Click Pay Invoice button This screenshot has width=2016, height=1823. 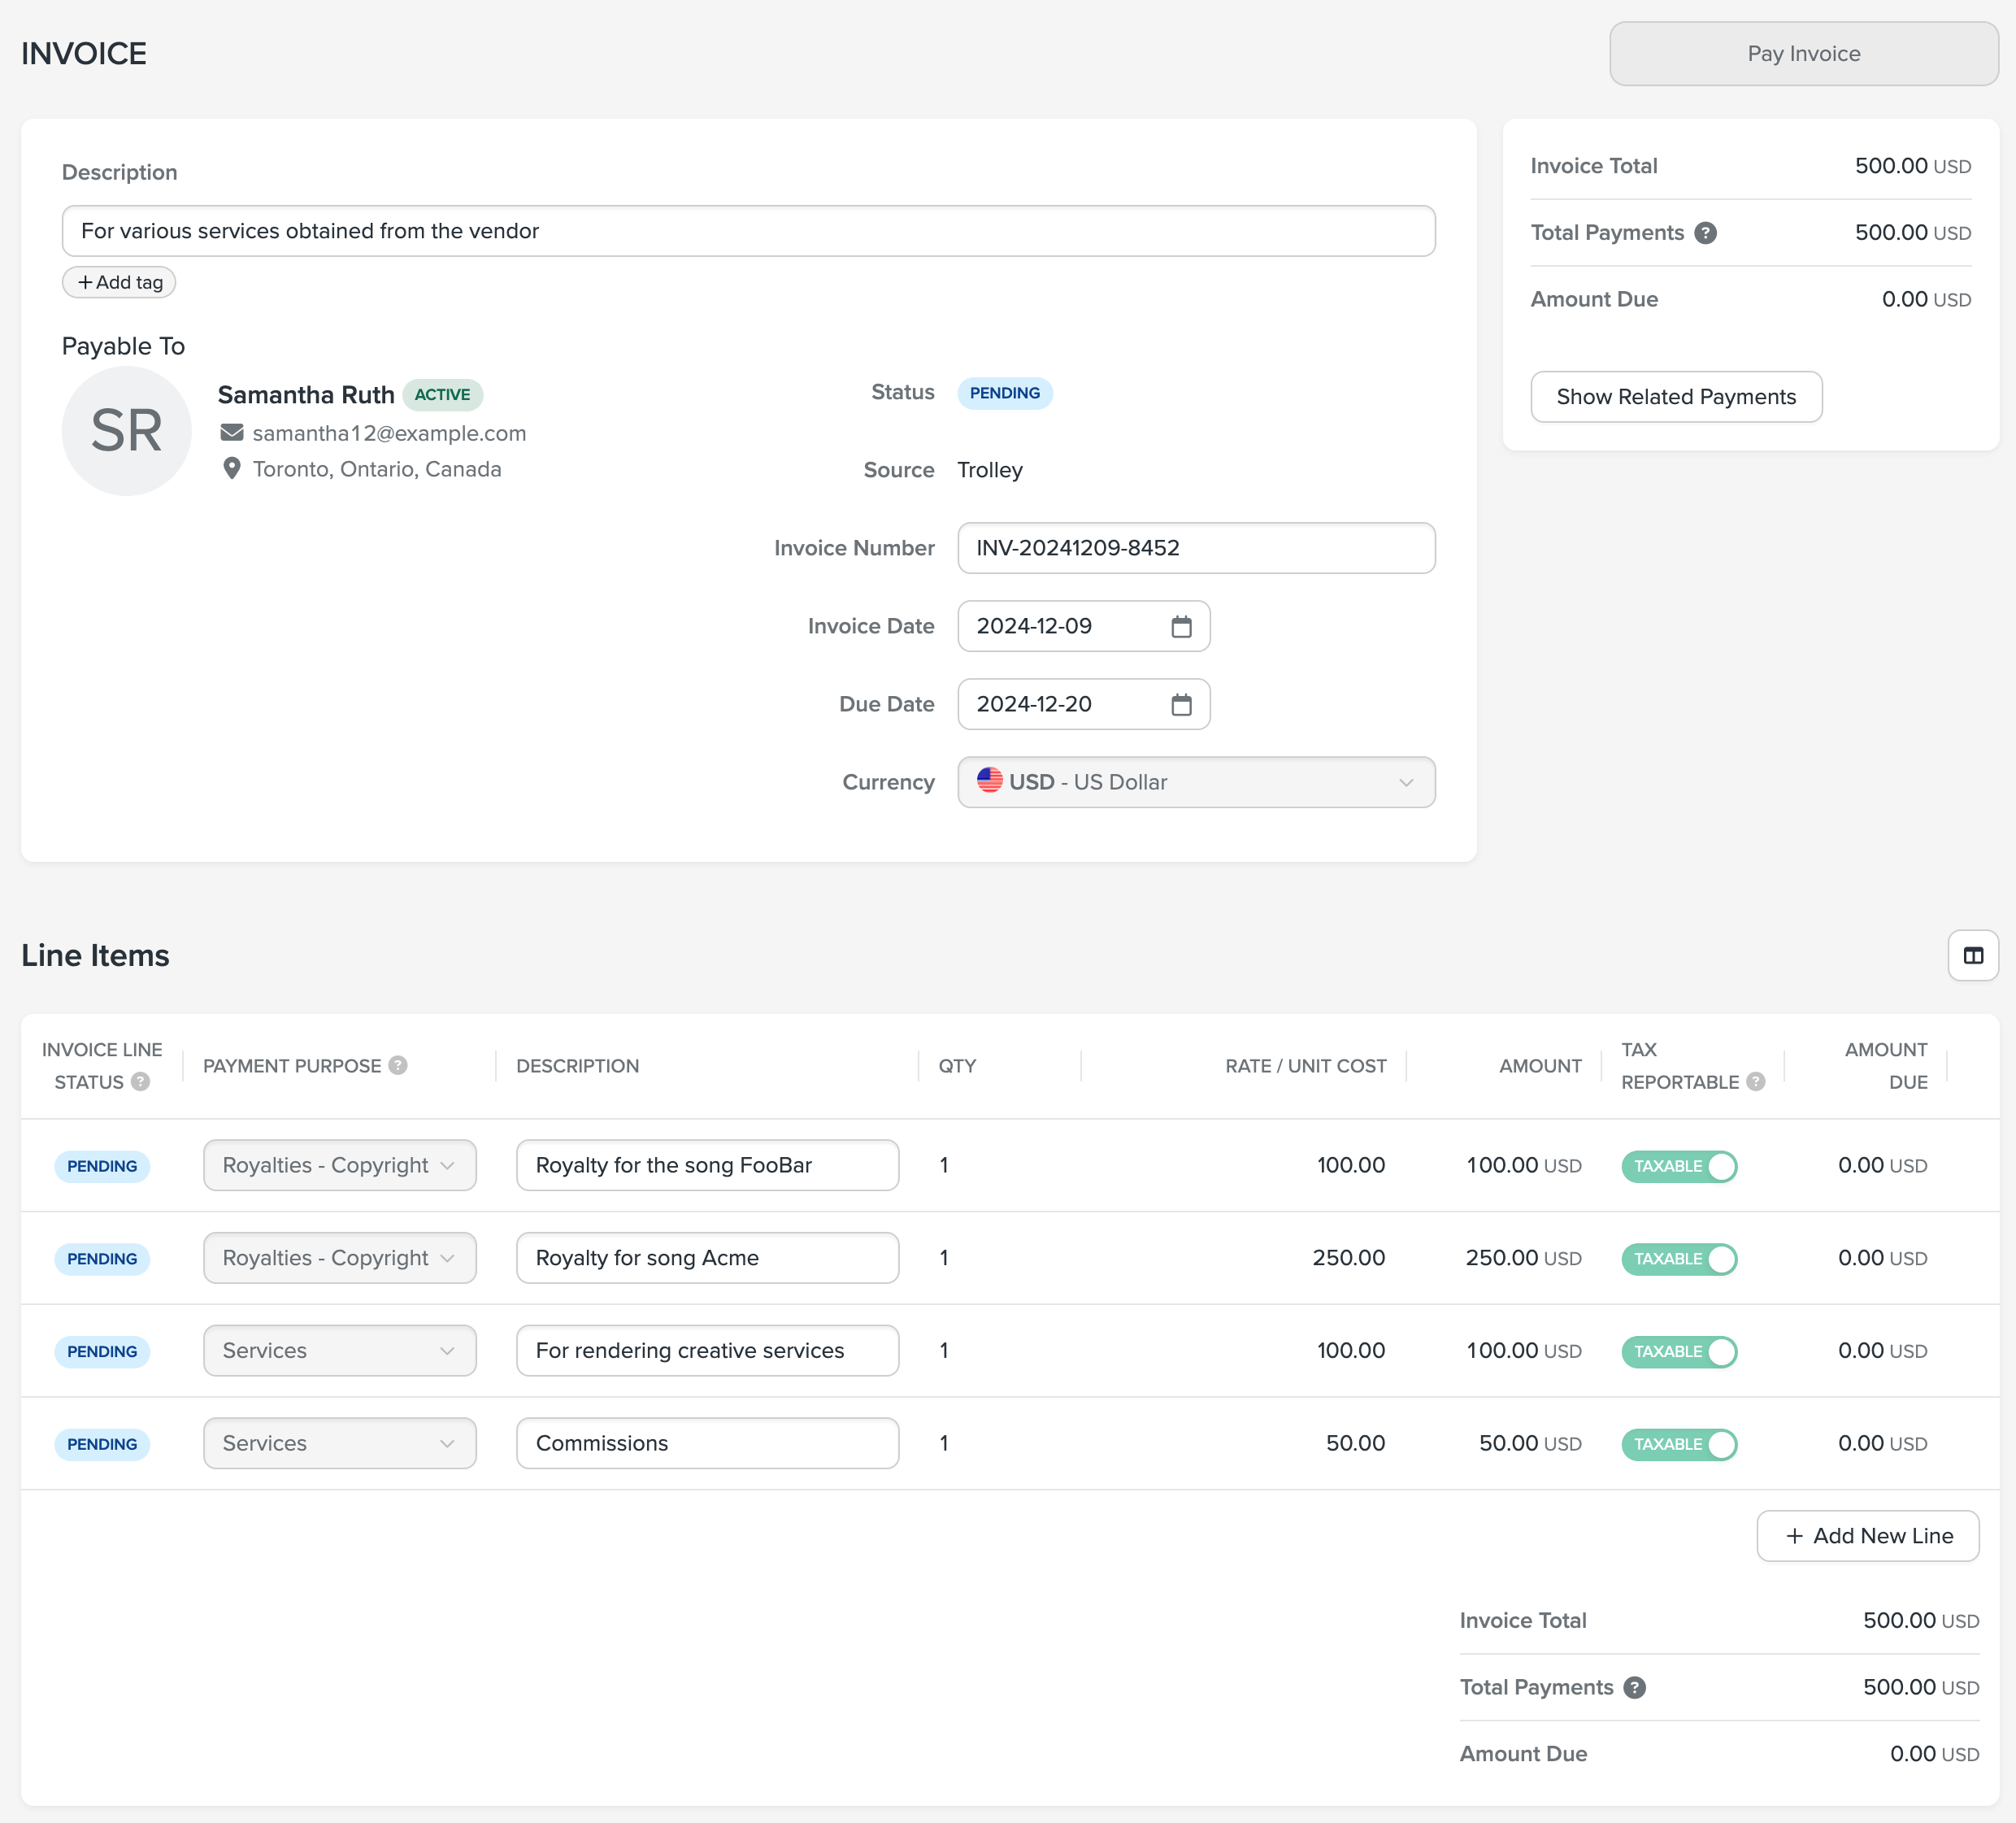click(x=1801, y=54)
